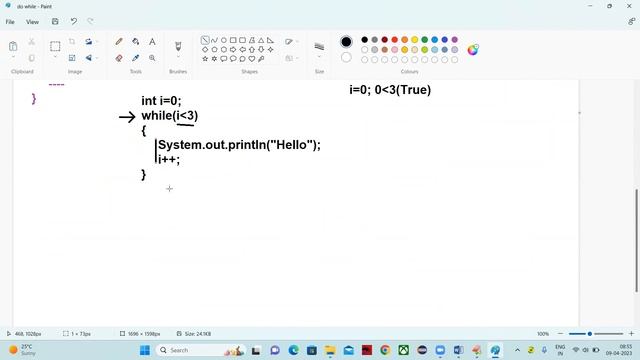The image size is (640, 360).
Task: Select the Text tool
Action: tap(152, 42)
